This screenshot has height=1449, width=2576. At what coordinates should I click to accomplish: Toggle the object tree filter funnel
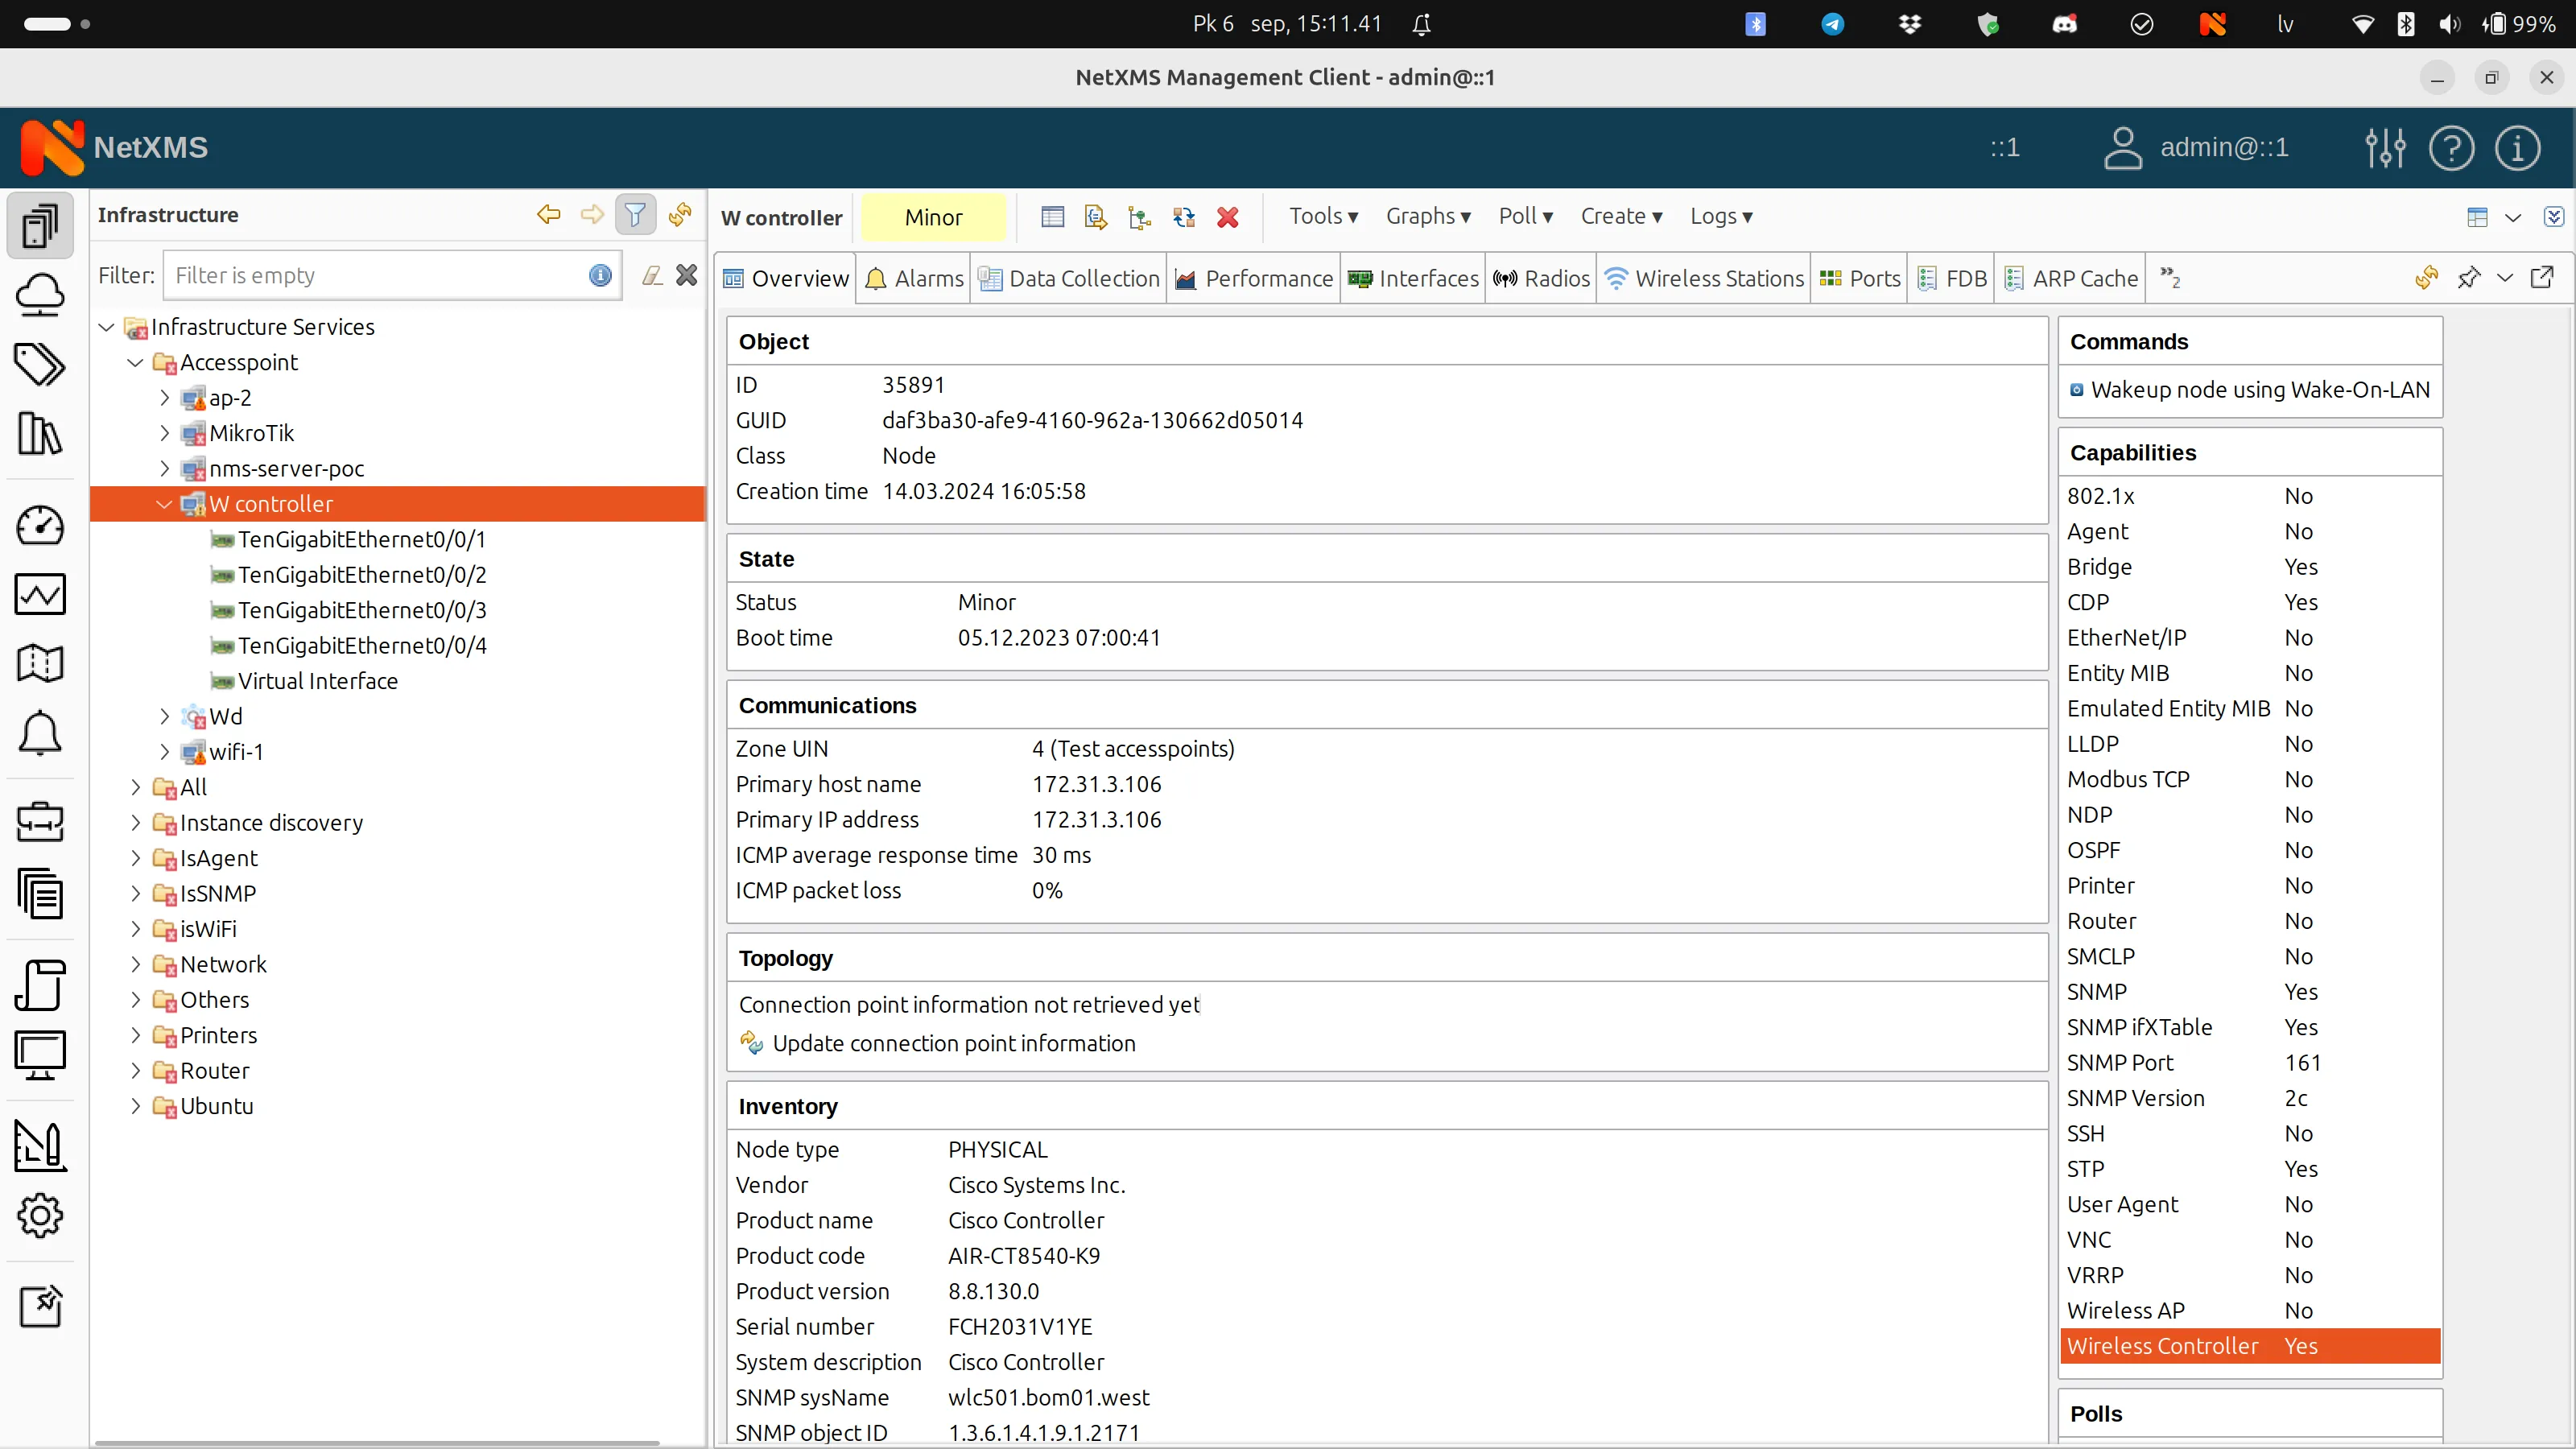coord(635,215)
